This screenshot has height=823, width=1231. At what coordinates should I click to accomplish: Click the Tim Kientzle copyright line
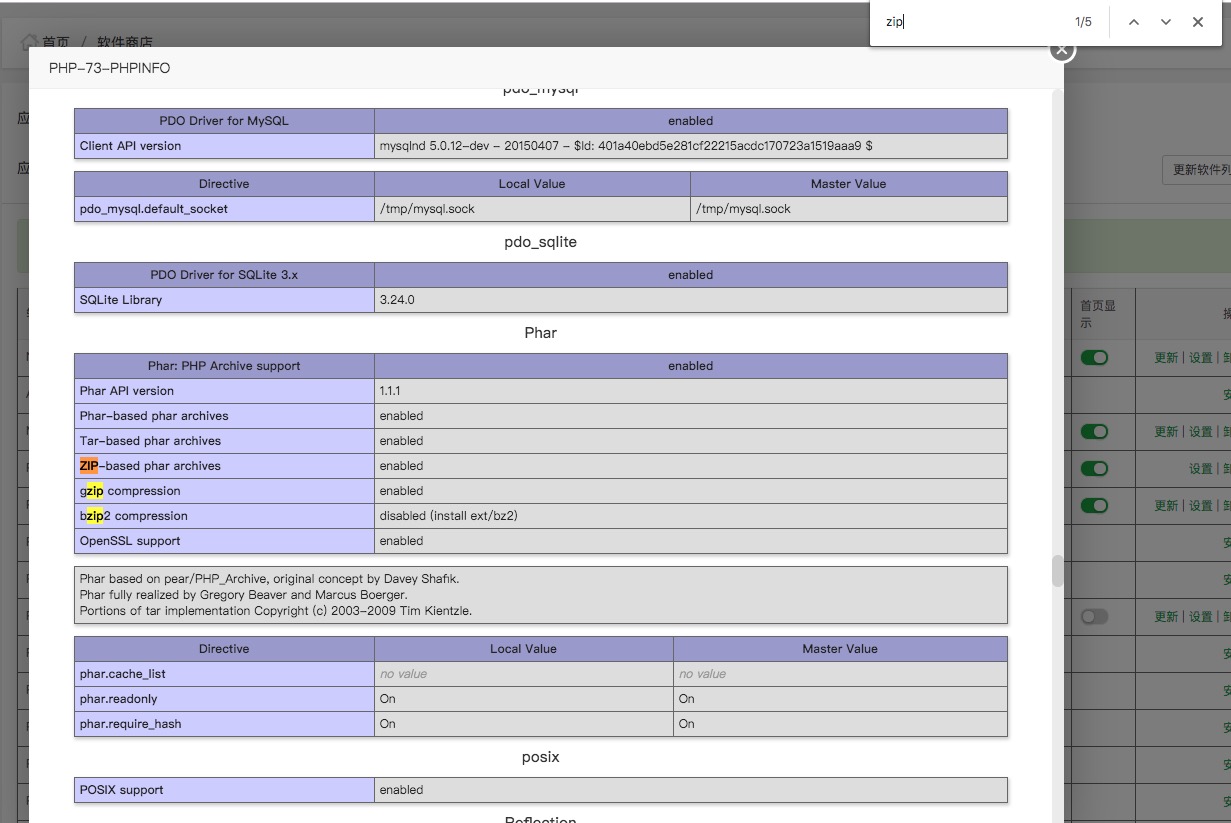click(276, 611)
